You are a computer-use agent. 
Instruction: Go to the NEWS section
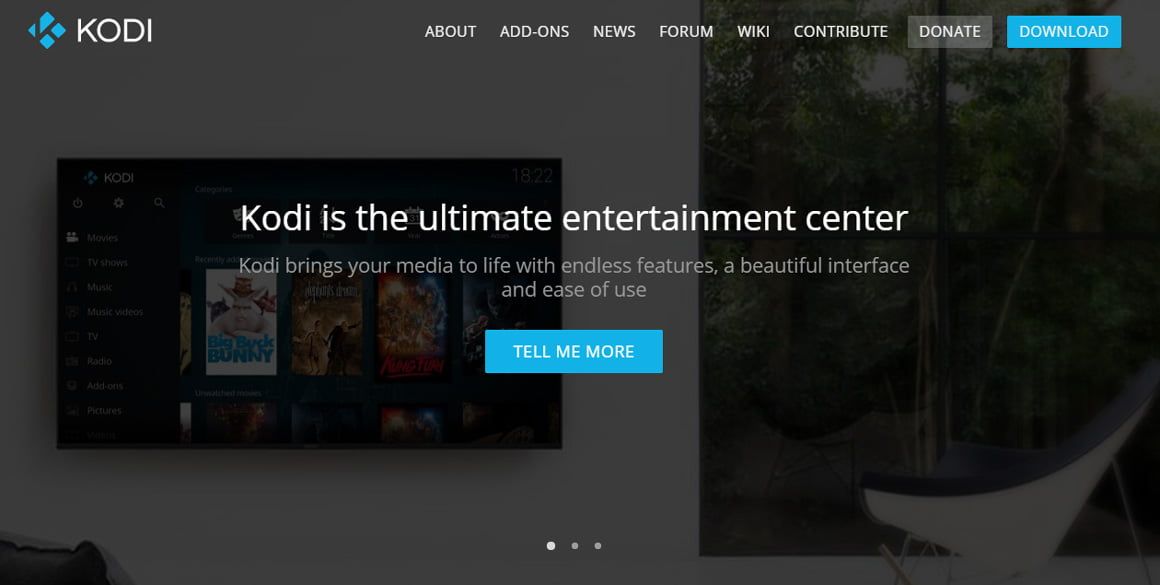pos(614,32)
